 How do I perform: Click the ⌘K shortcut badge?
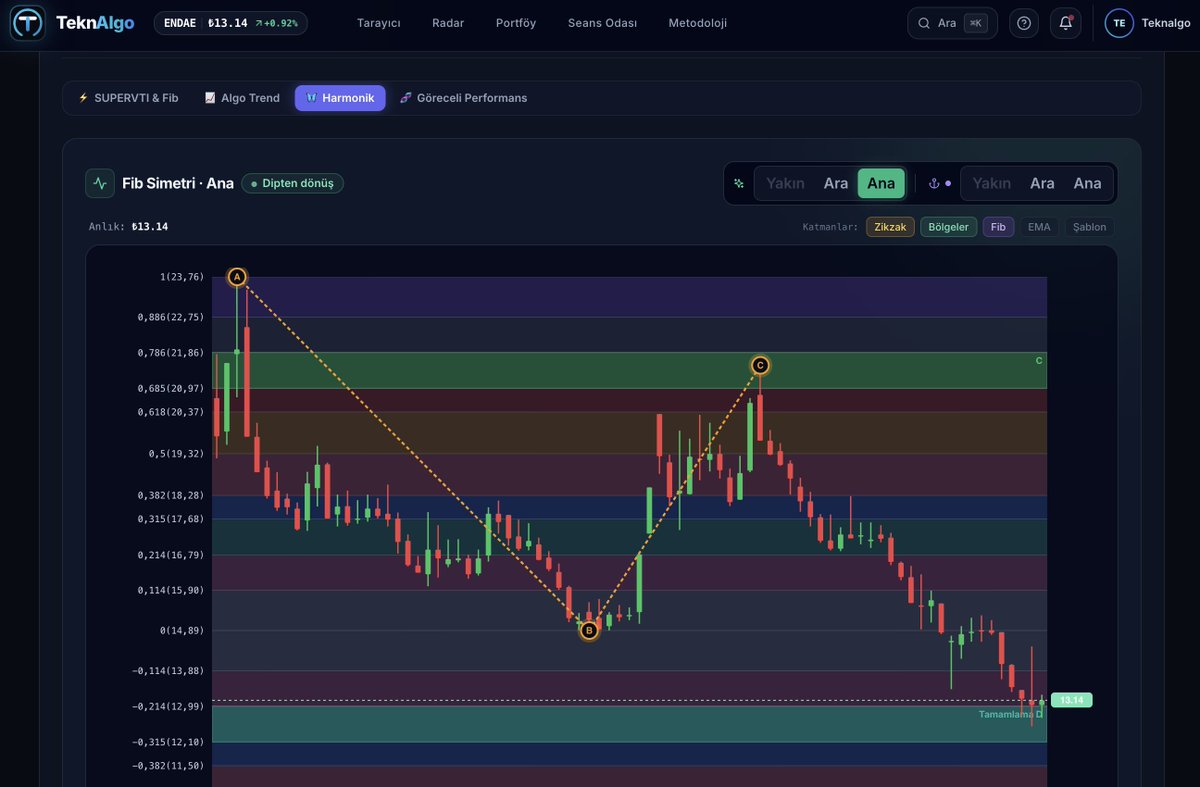[x=975, y=23]
